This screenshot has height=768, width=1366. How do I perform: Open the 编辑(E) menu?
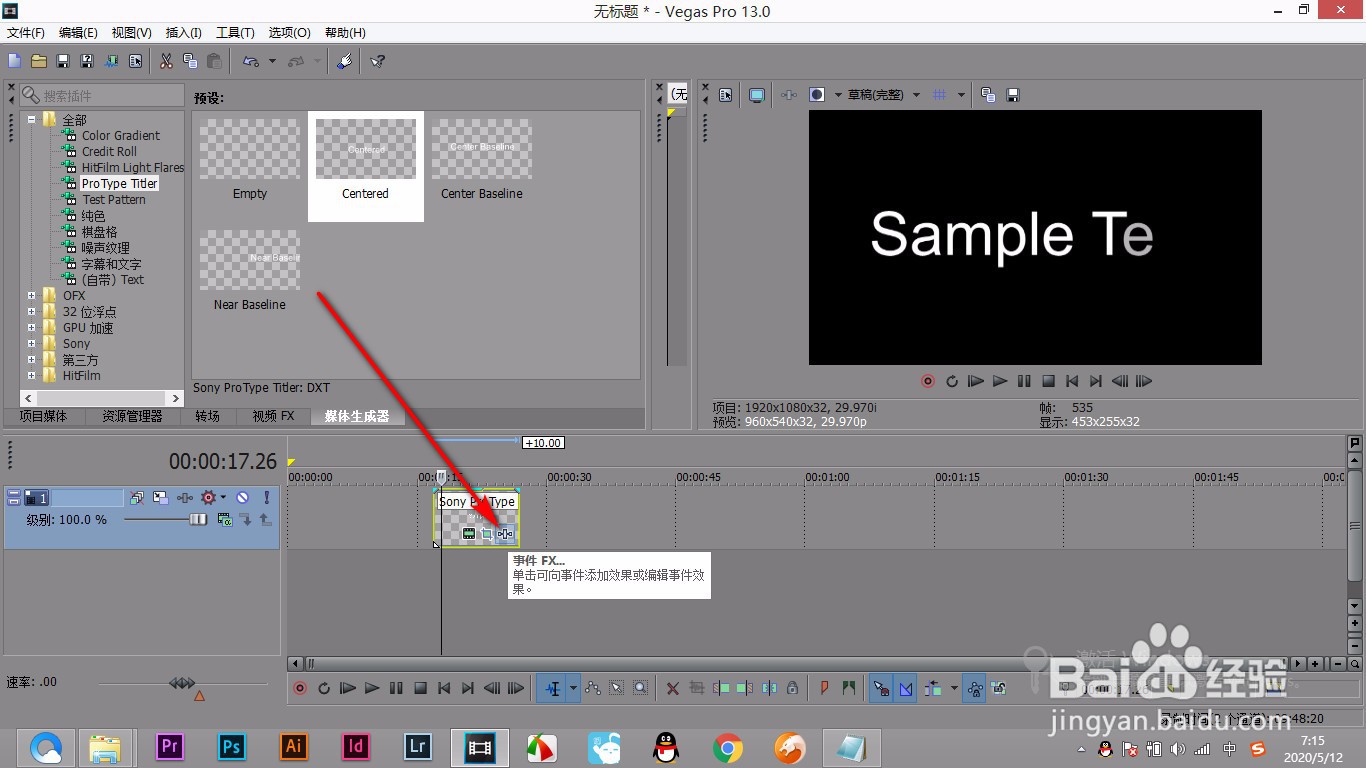[x=79, y=33]
